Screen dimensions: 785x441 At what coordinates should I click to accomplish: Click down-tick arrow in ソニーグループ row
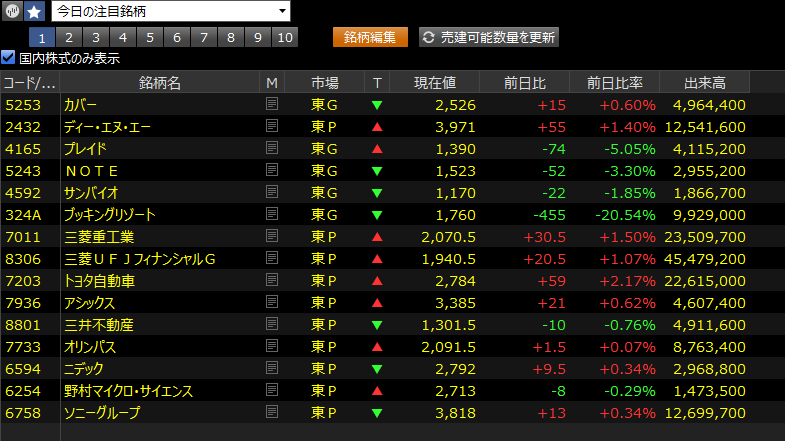click(x=377, y=413)
